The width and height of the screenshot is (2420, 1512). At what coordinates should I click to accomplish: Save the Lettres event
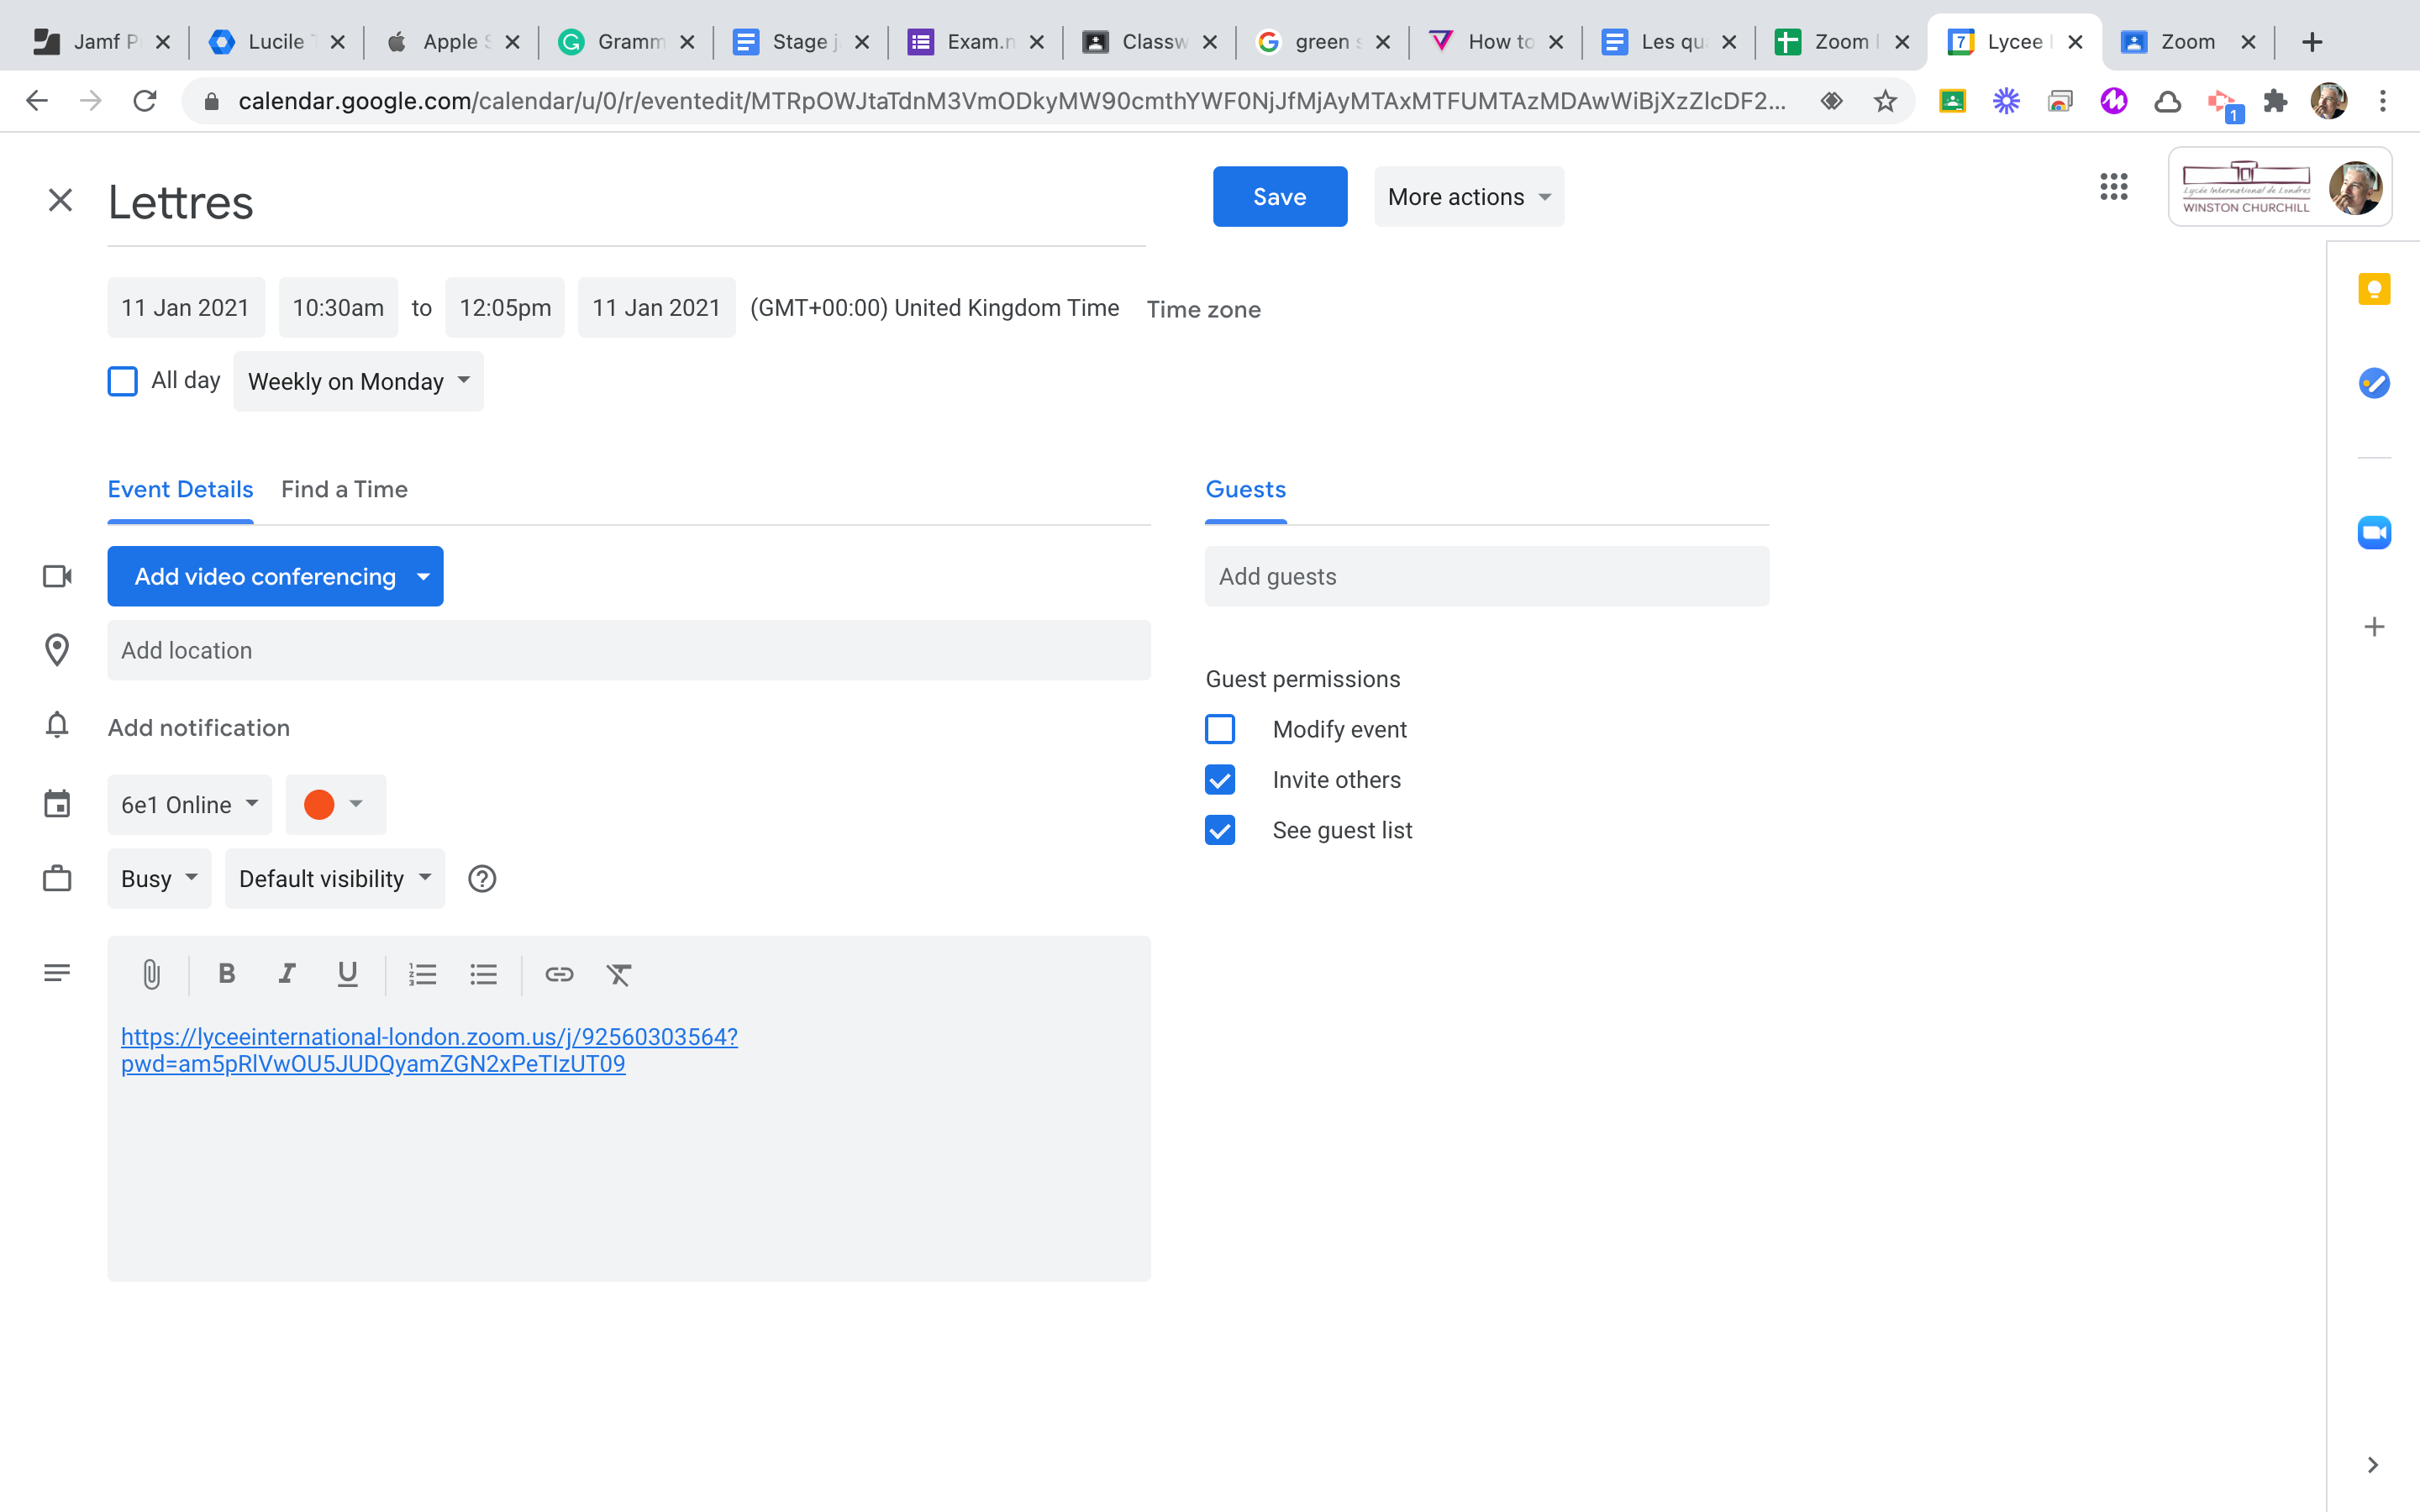(x=1279, y=197)
